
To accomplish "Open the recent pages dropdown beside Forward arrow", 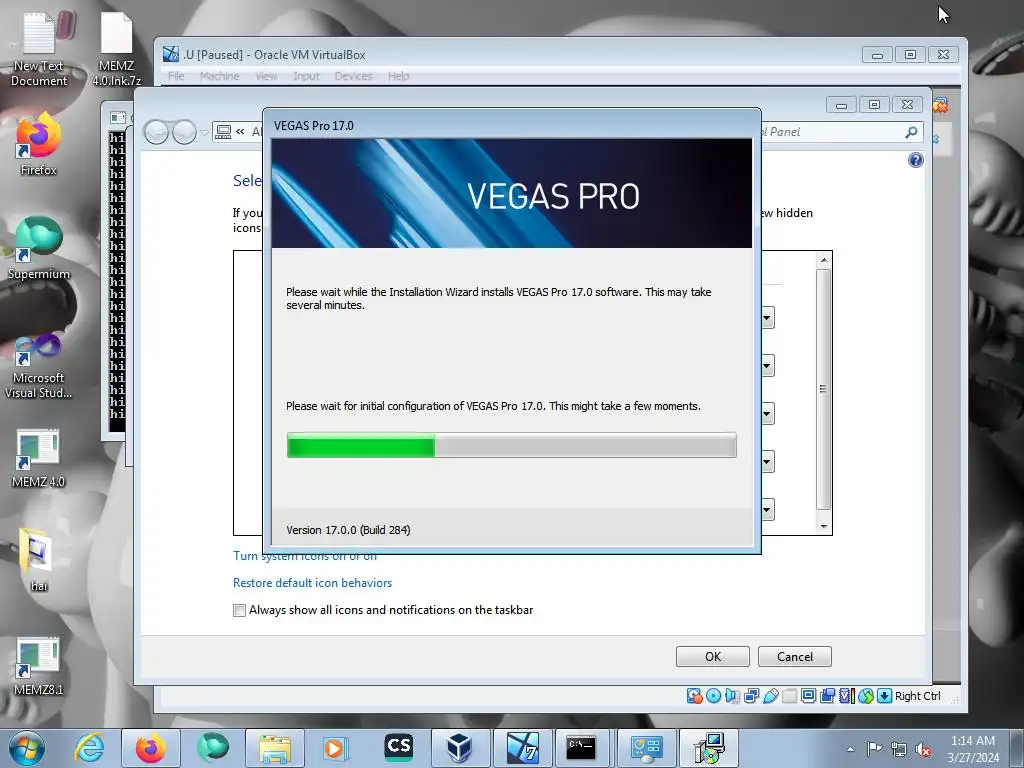I will coord(204,133).
